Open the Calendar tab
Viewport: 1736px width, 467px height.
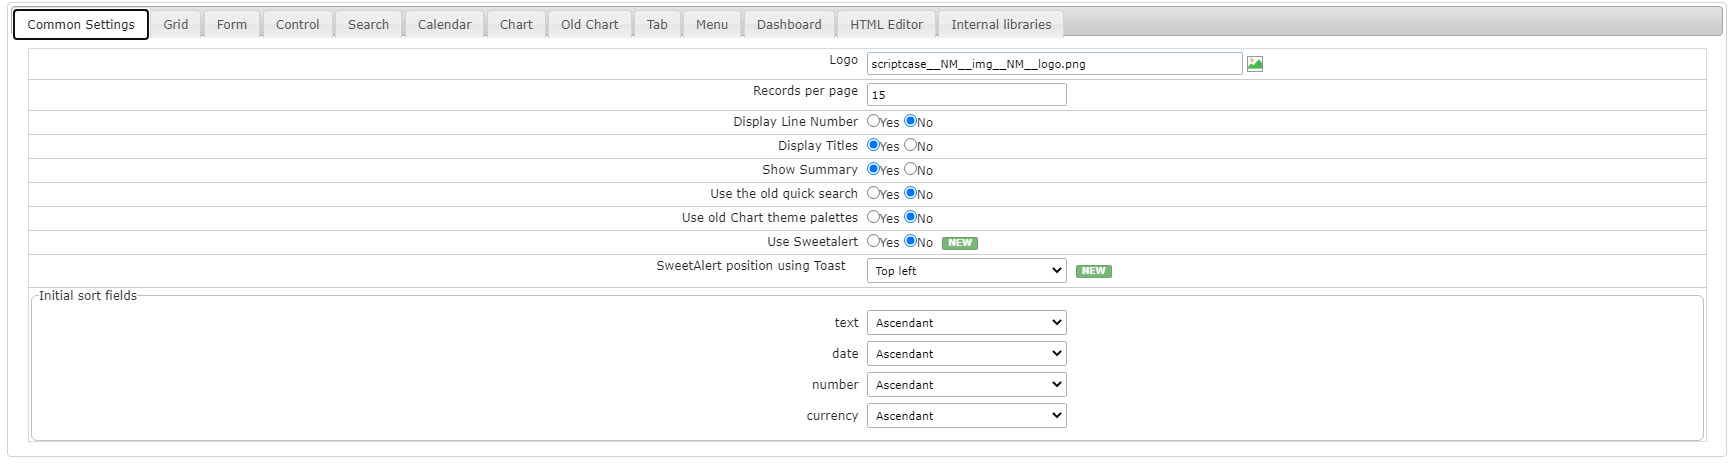click(444, 24)
